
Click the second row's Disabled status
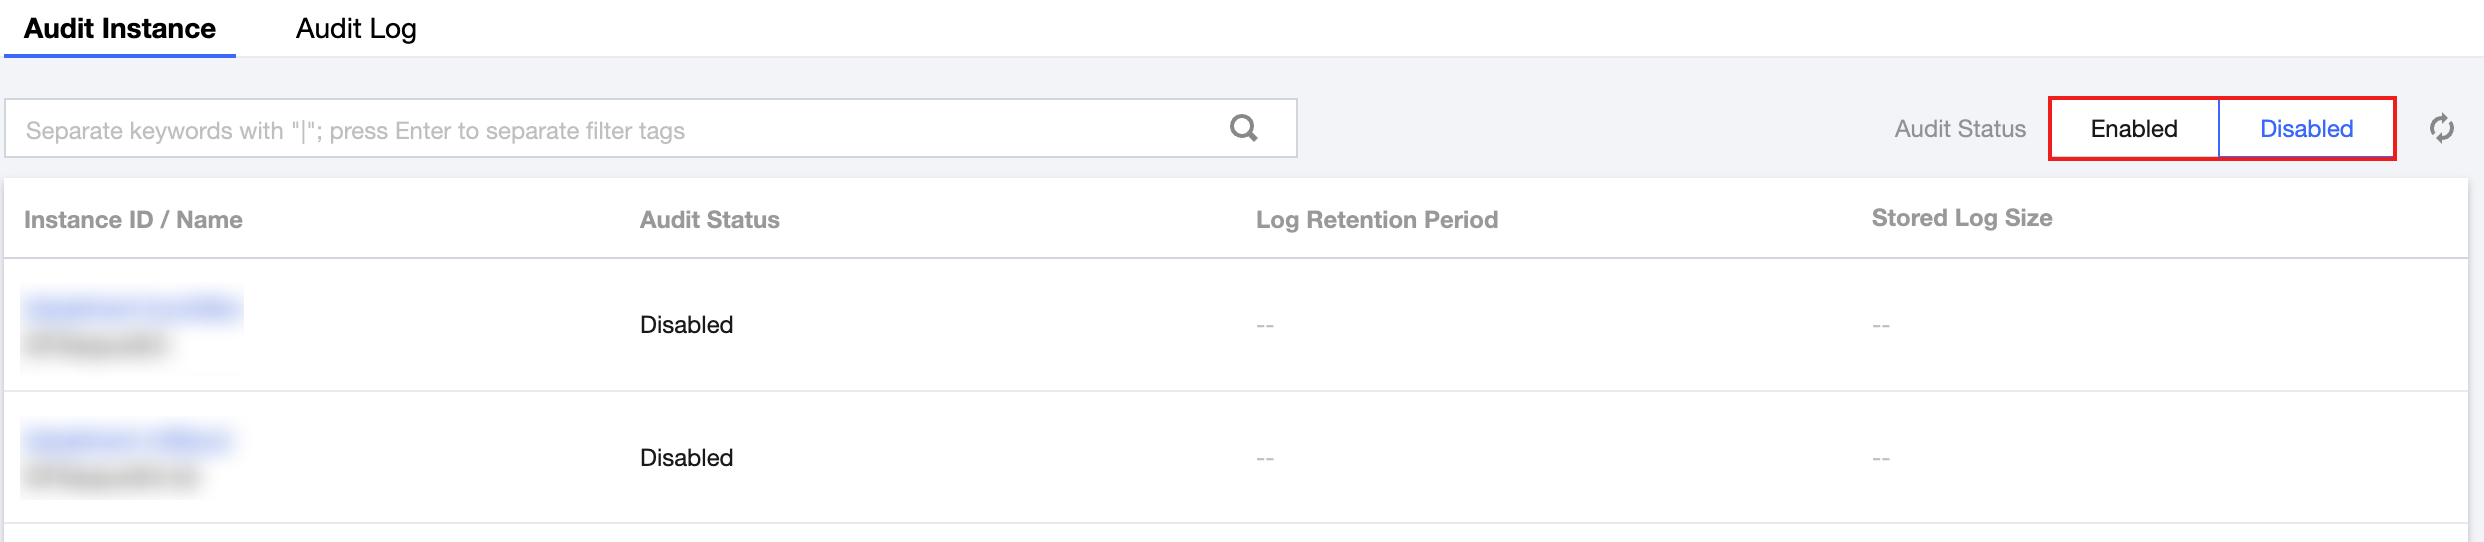click(x=687, y=458)
